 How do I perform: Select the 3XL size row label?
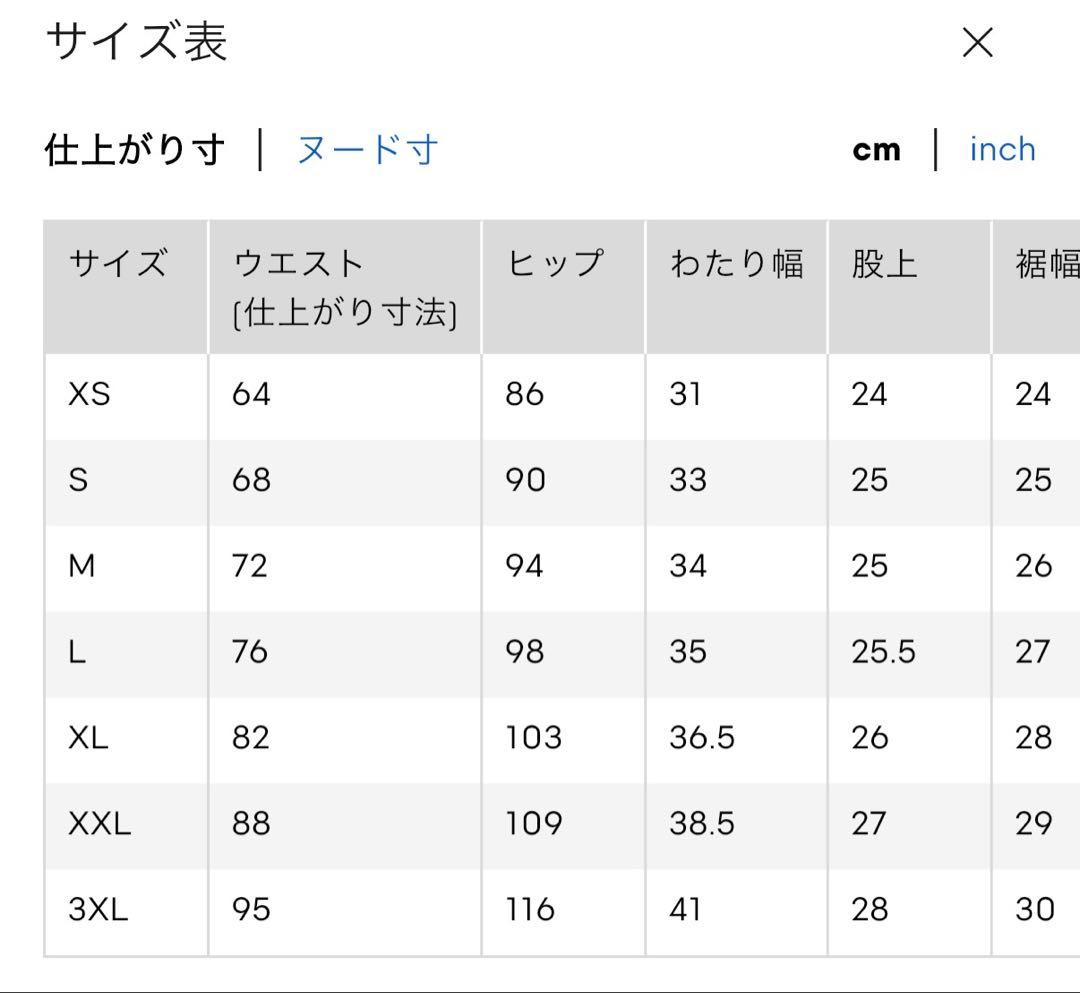pos(98,909)
